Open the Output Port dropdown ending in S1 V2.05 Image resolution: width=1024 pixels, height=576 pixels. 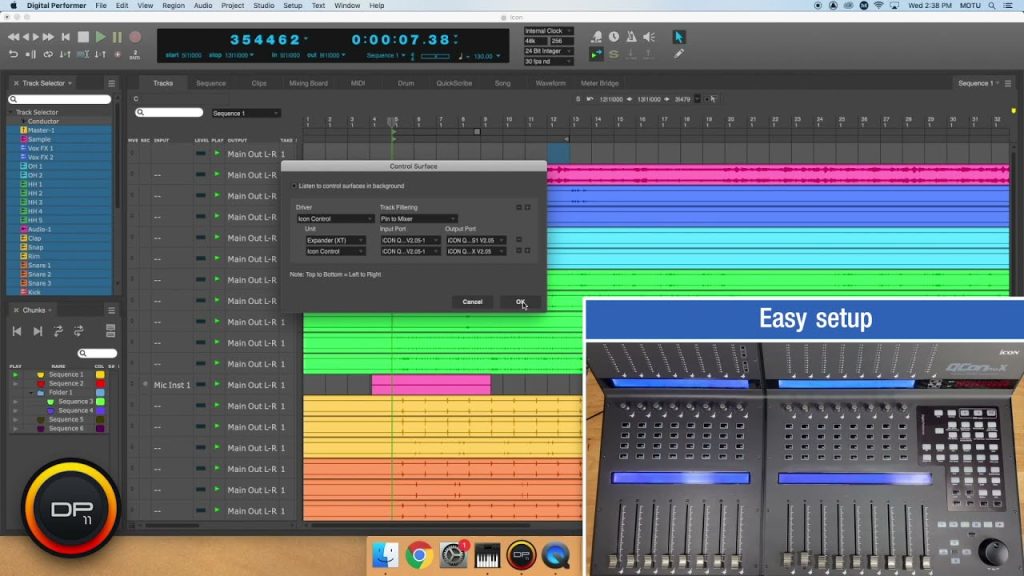pyautogui.click(x=475, y=240)
